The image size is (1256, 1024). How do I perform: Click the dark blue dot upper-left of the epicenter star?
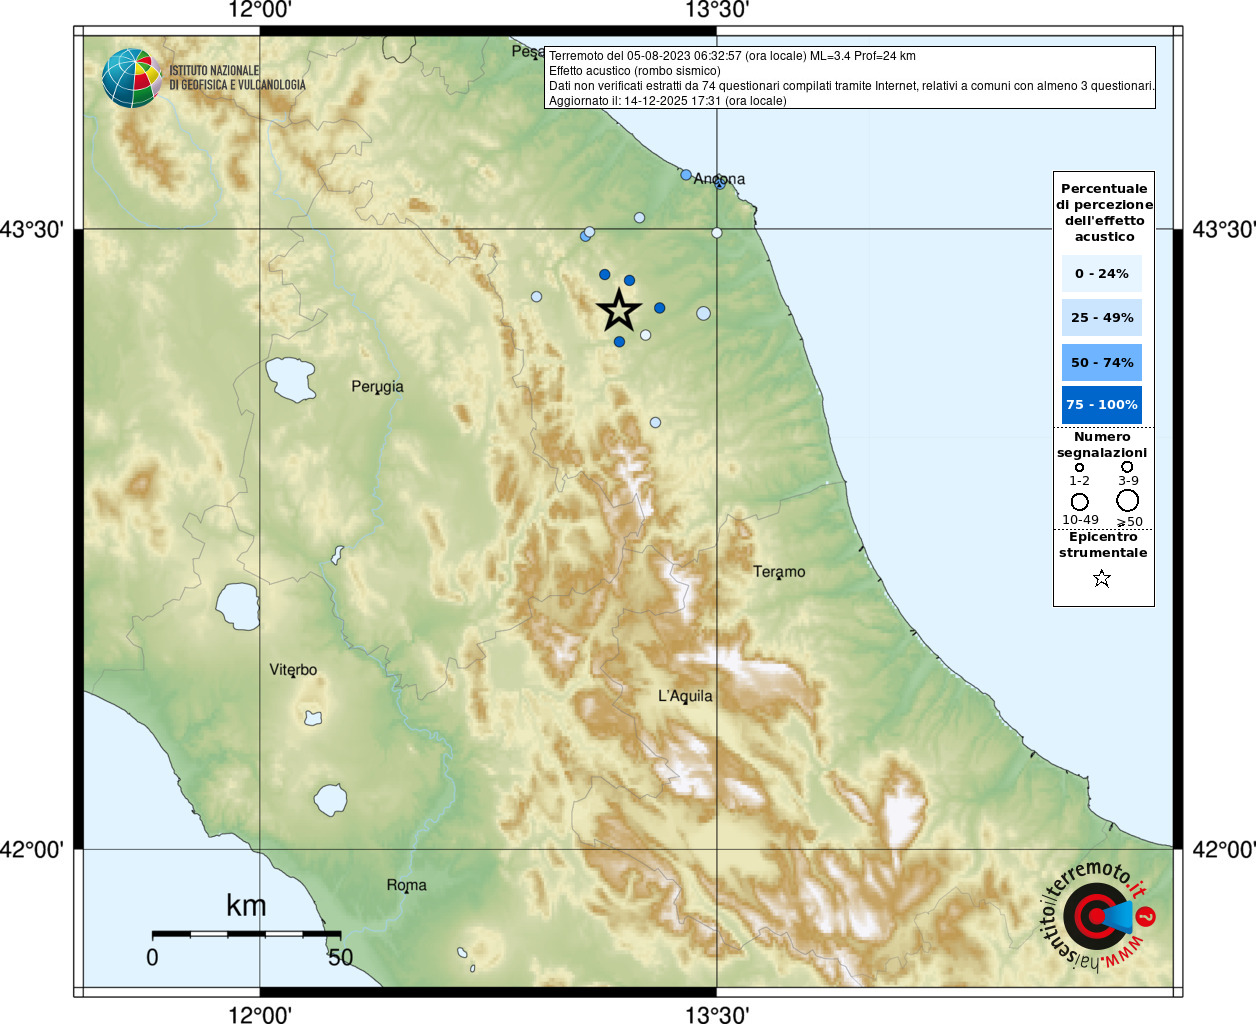604,274
